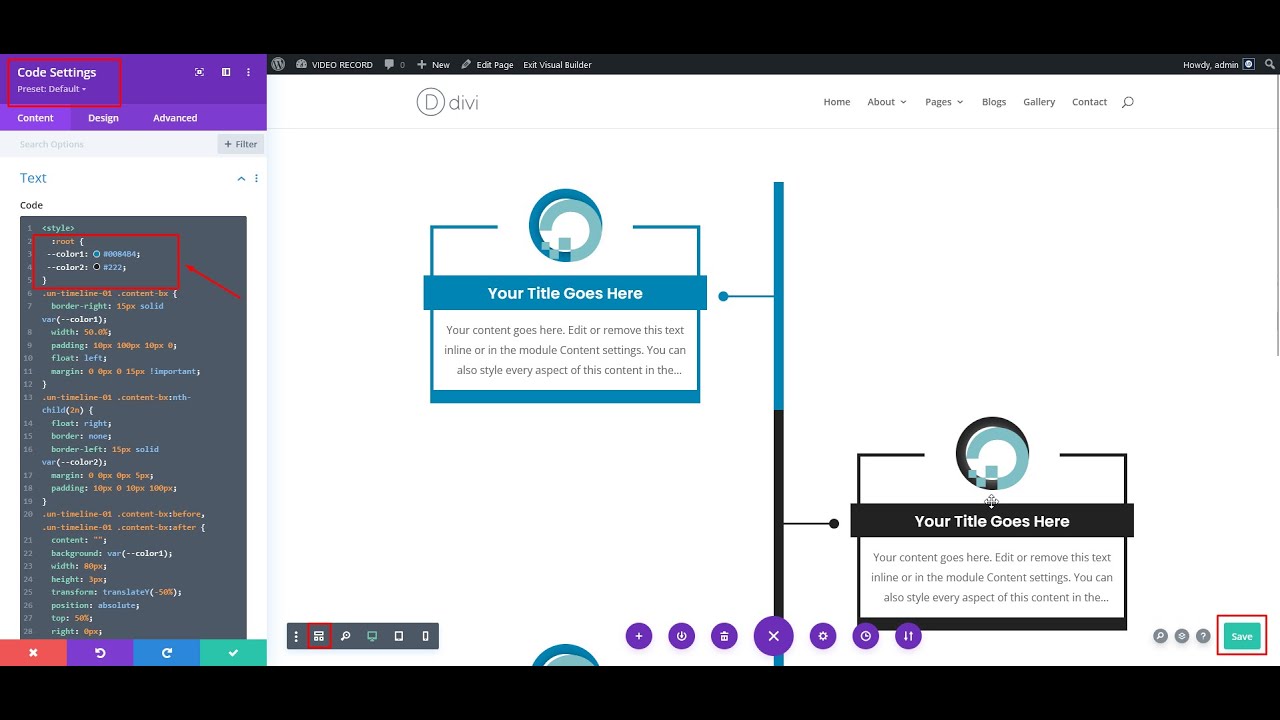Snap Code Settings panel to side

[226, 72]
